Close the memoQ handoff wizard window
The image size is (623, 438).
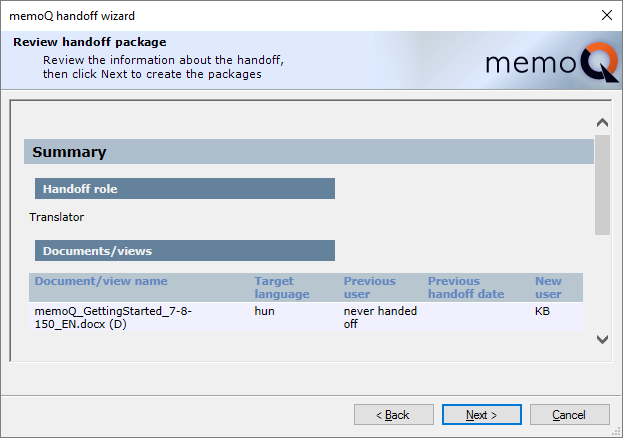pos(606,15)
